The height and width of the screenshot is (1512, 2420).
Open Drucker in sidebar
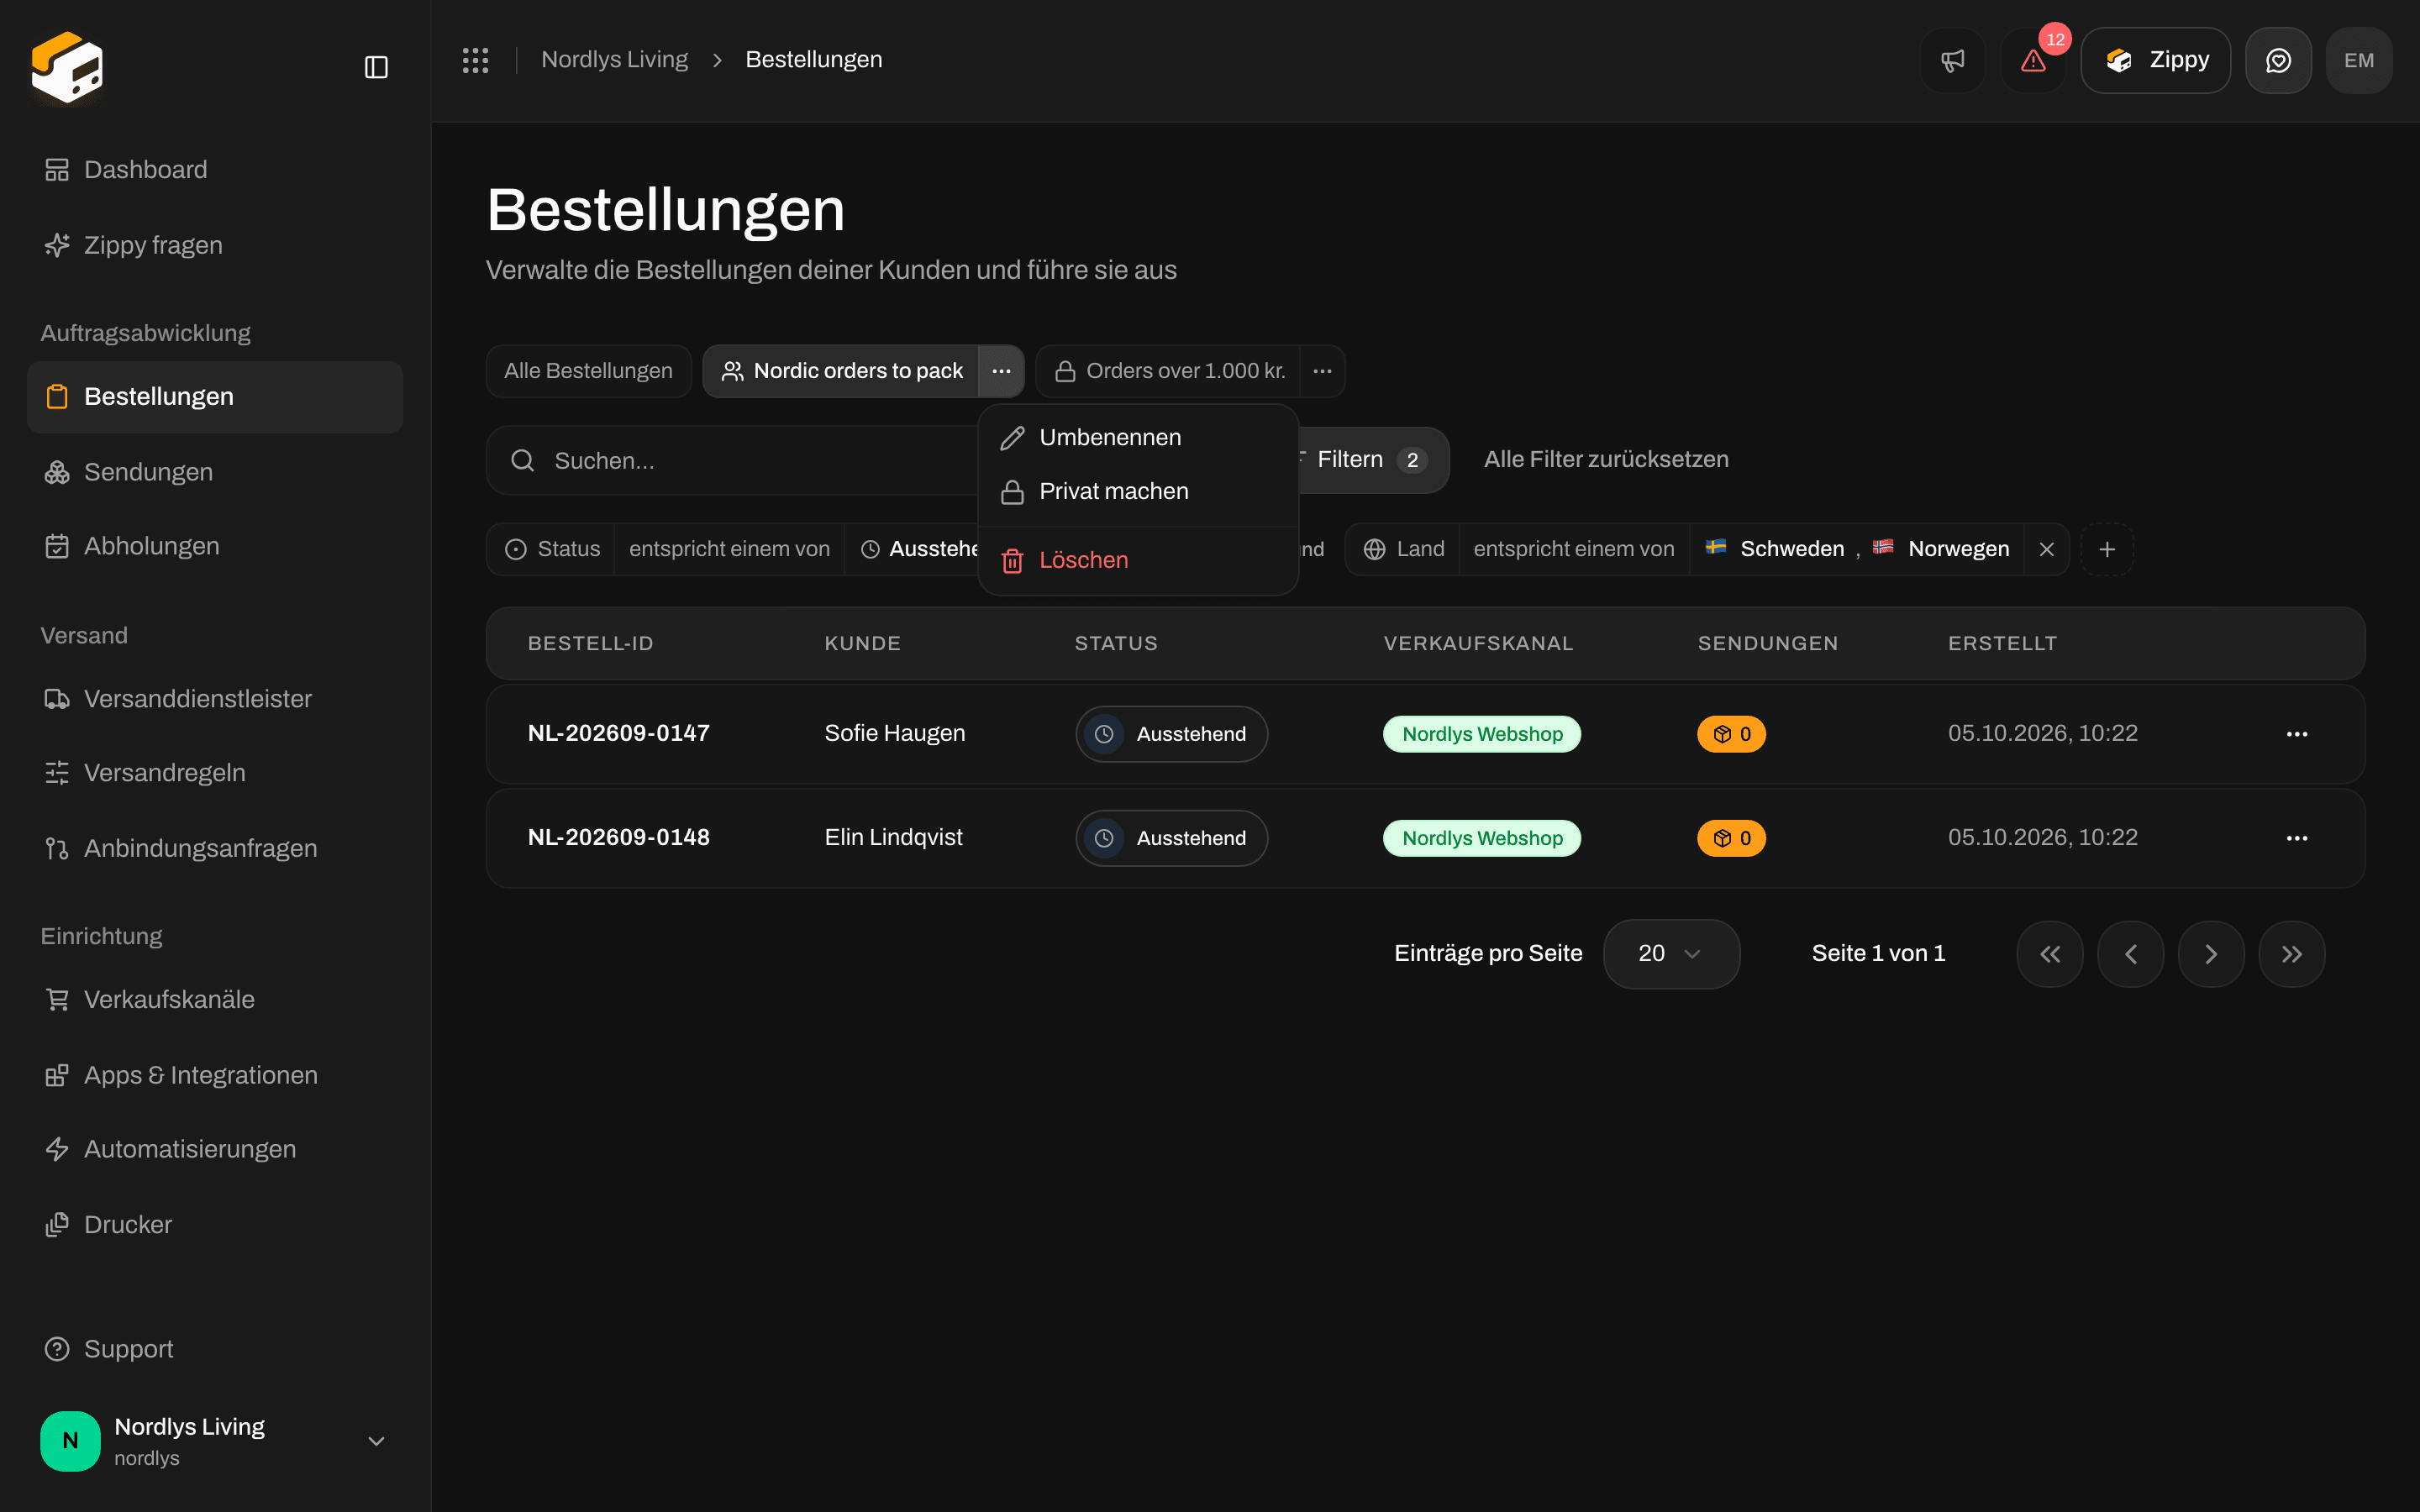click(x=215, y=1225)
